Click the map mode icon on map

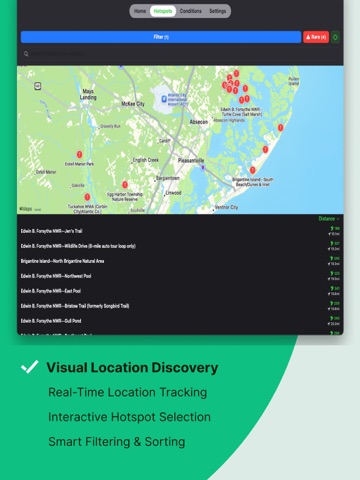pos(38,86)
